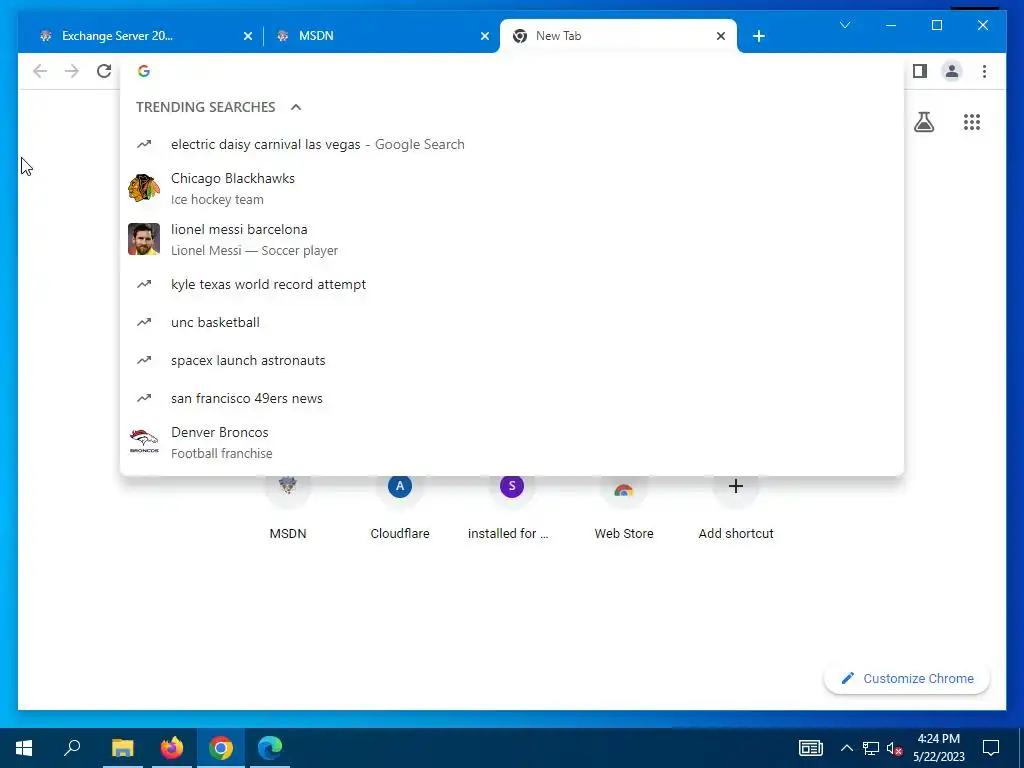The height and width of the screenshot is (768, 1024).
Task: Close the Exchange Server tab
Action: pyautogui.click(x=248, y=37)
